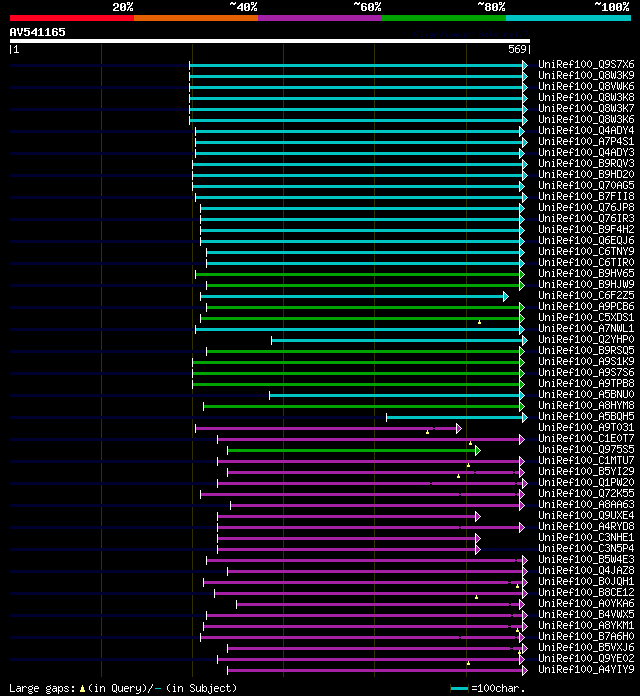View the UniRef100_A8AA63 label
The image size is (640, 696).
[586, 504]
